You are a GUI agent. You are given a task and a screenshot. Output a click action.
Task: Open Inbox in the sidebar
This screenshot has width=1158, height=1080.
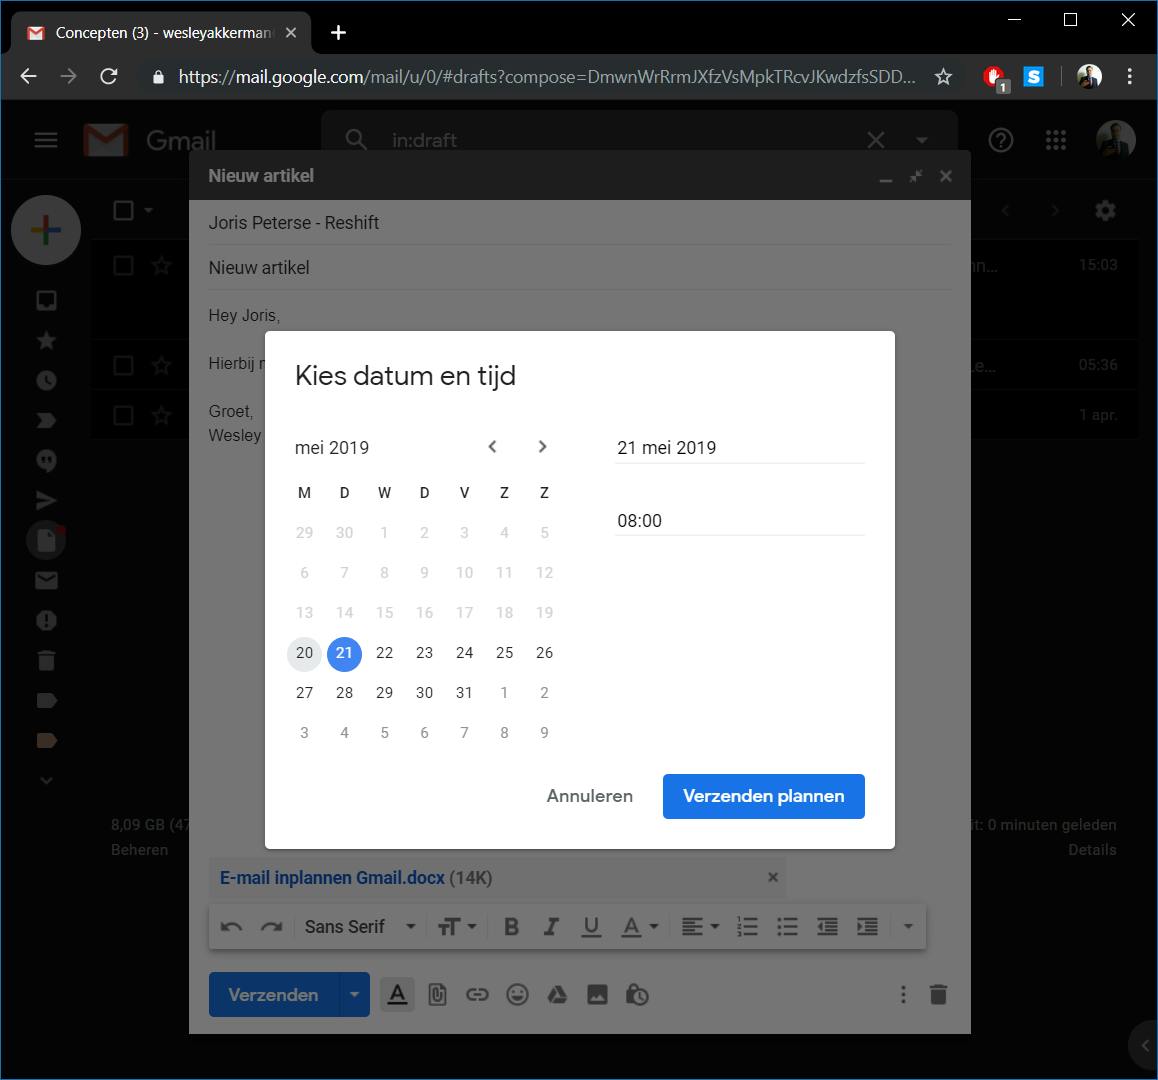tap(46, 301)
